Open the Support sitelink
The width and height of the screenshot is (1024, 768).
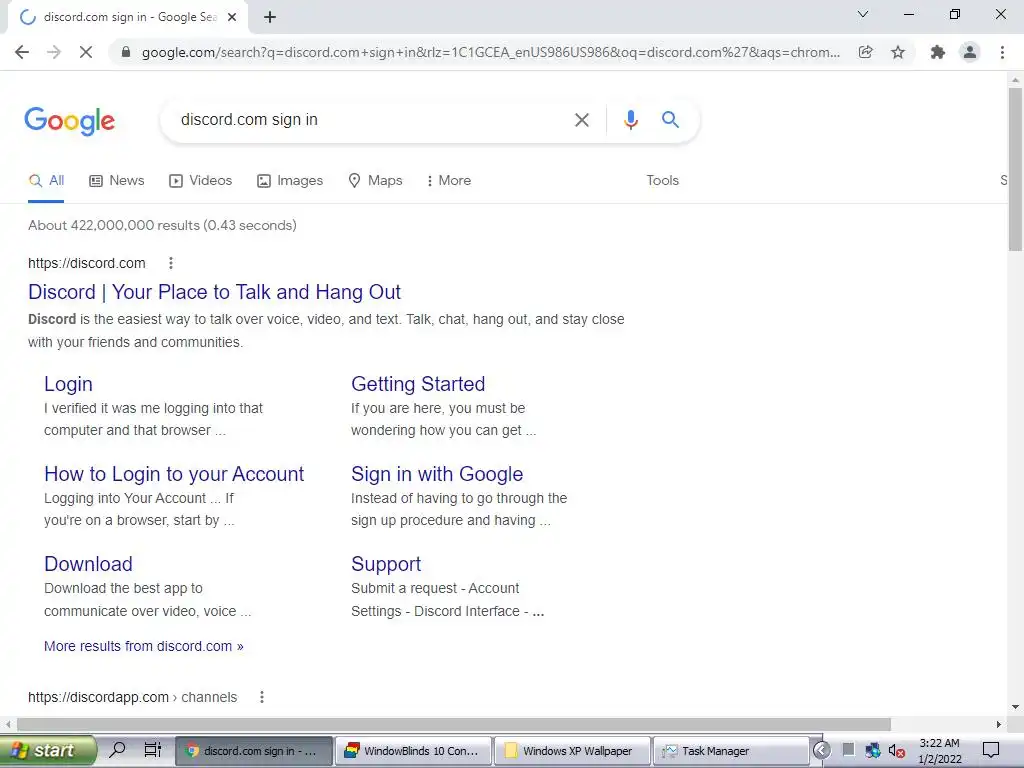point(386,564)
